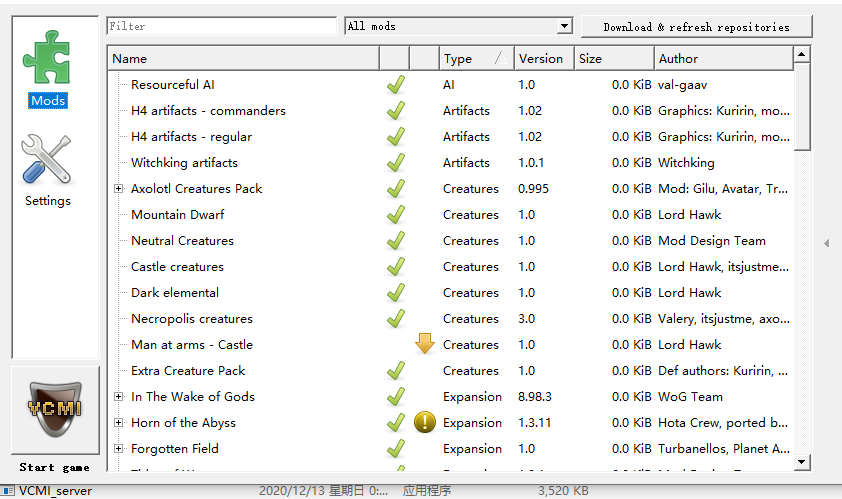
Task: Open Settings with the wrench and screwdriver icon
Action: tap(47, 170)
